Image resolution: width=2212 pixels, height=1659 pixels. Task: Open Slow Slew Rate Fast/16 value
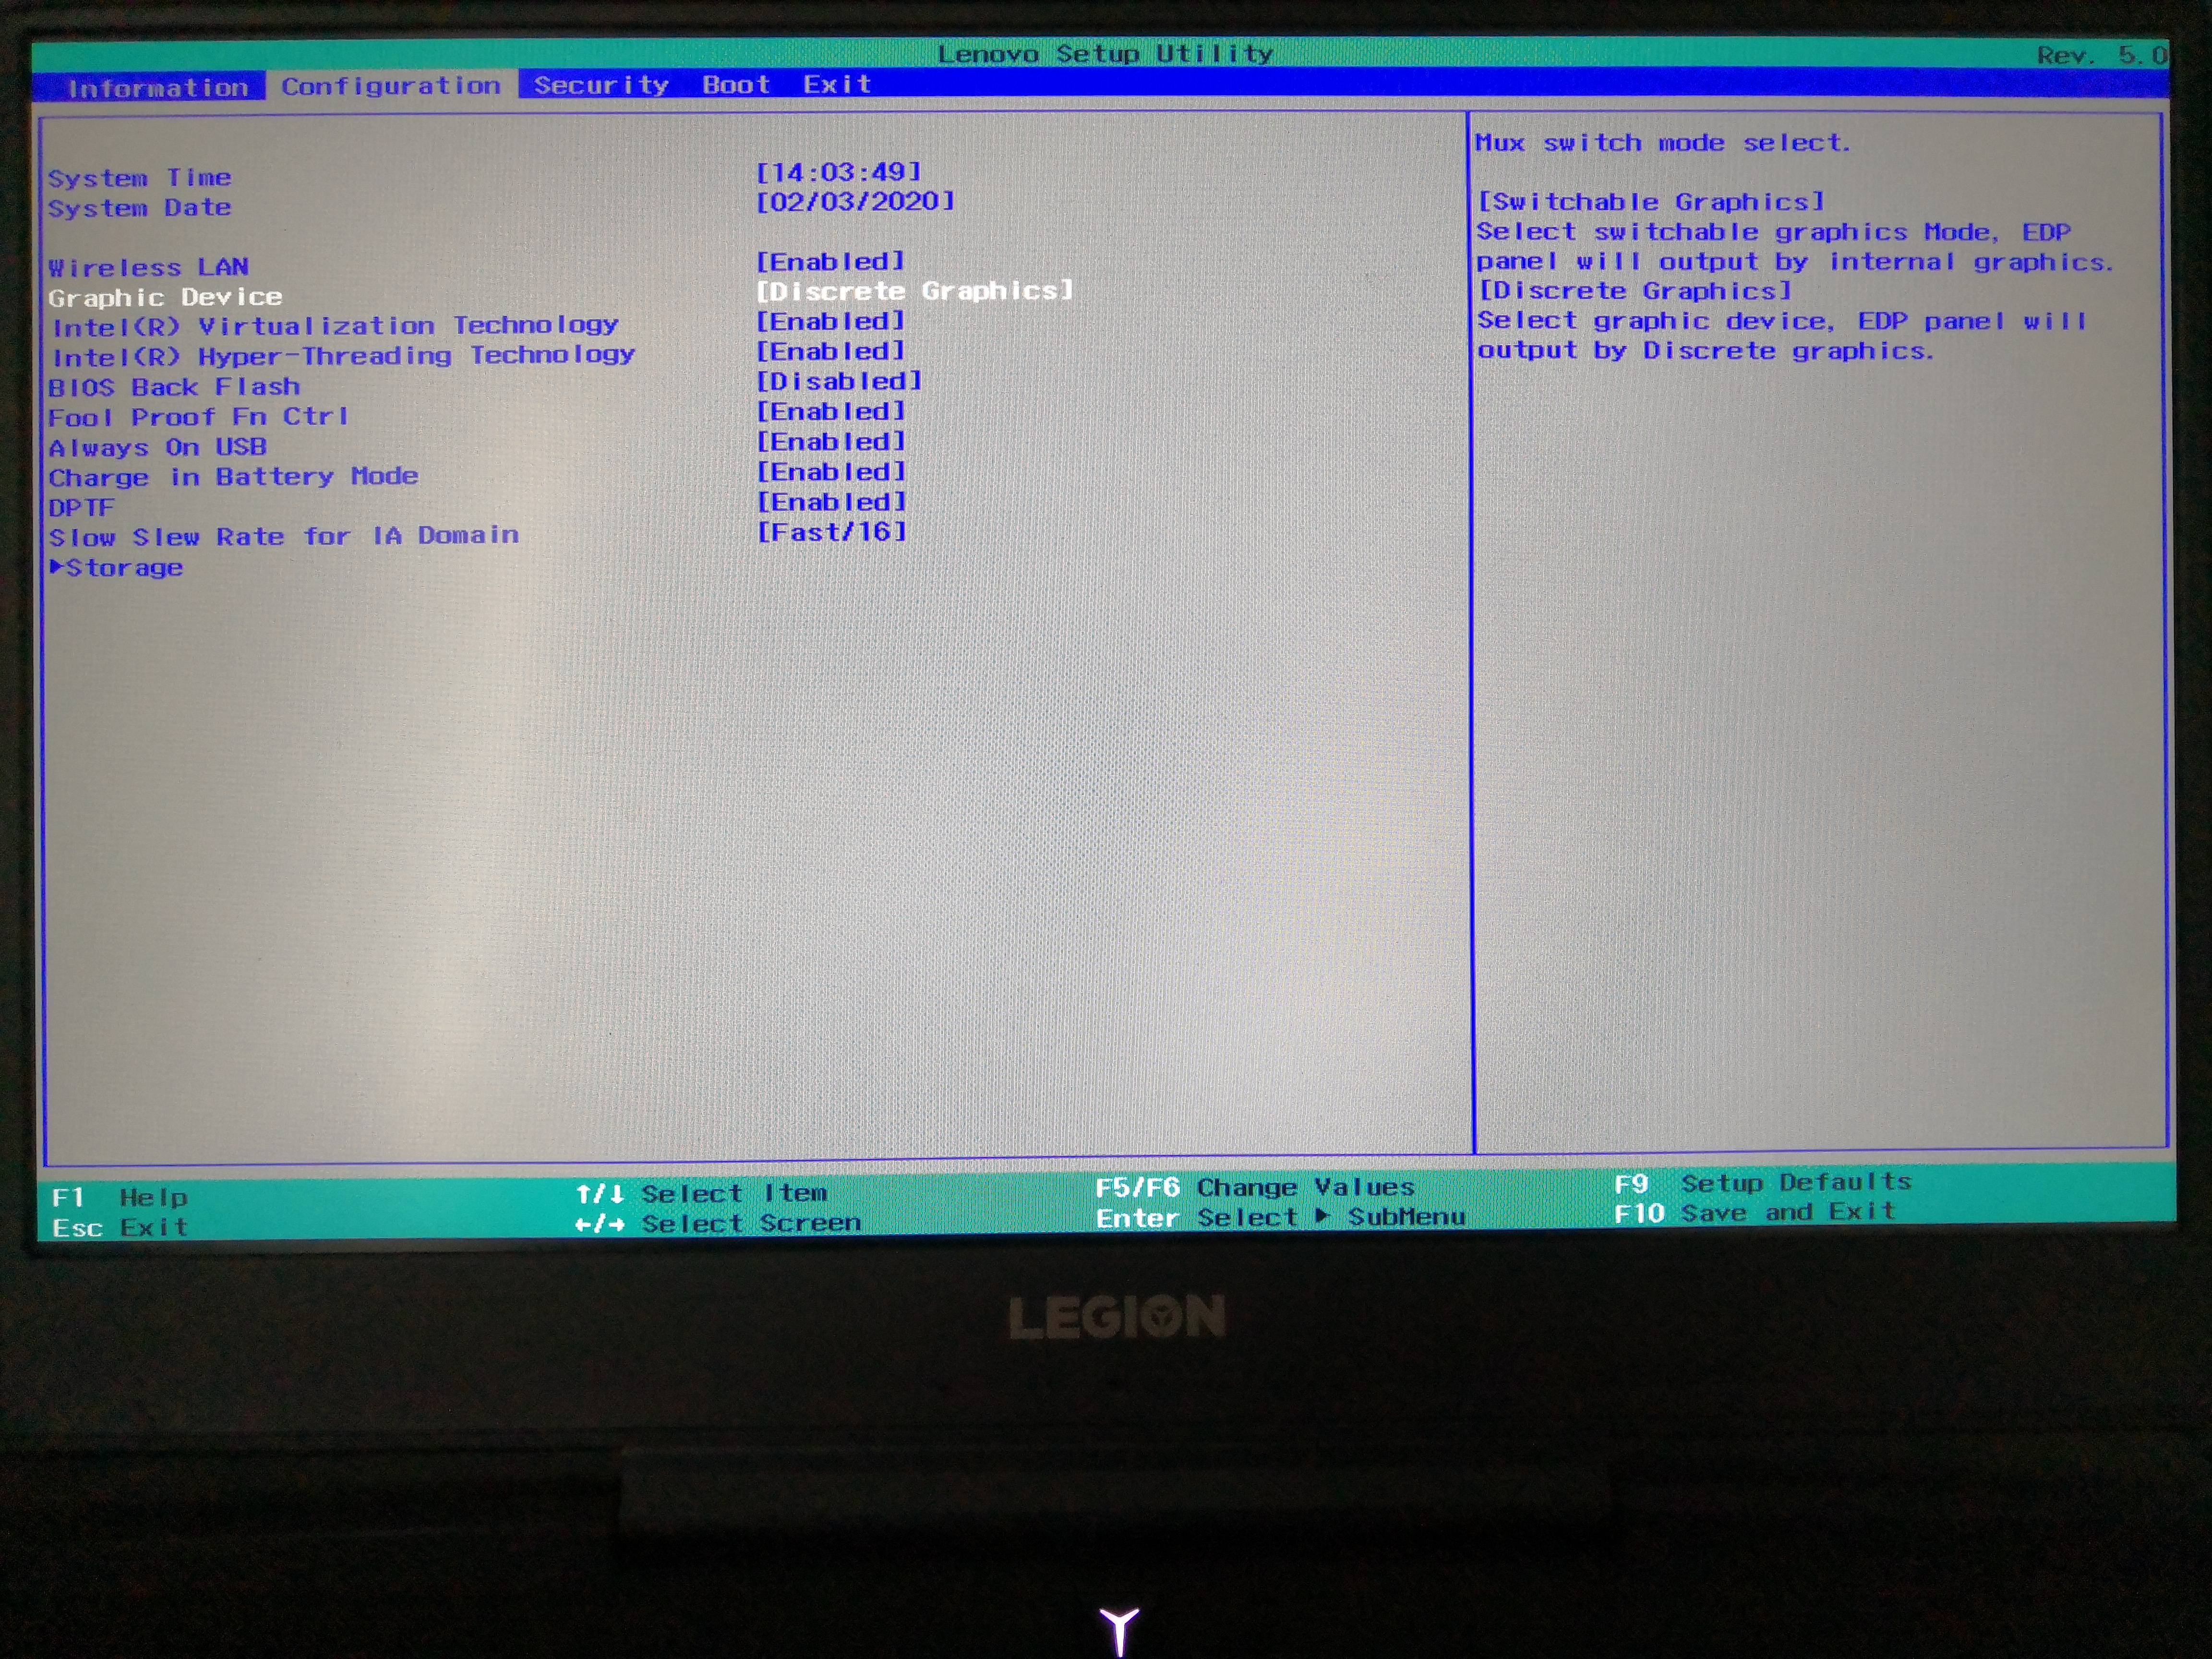coord(831,532)
